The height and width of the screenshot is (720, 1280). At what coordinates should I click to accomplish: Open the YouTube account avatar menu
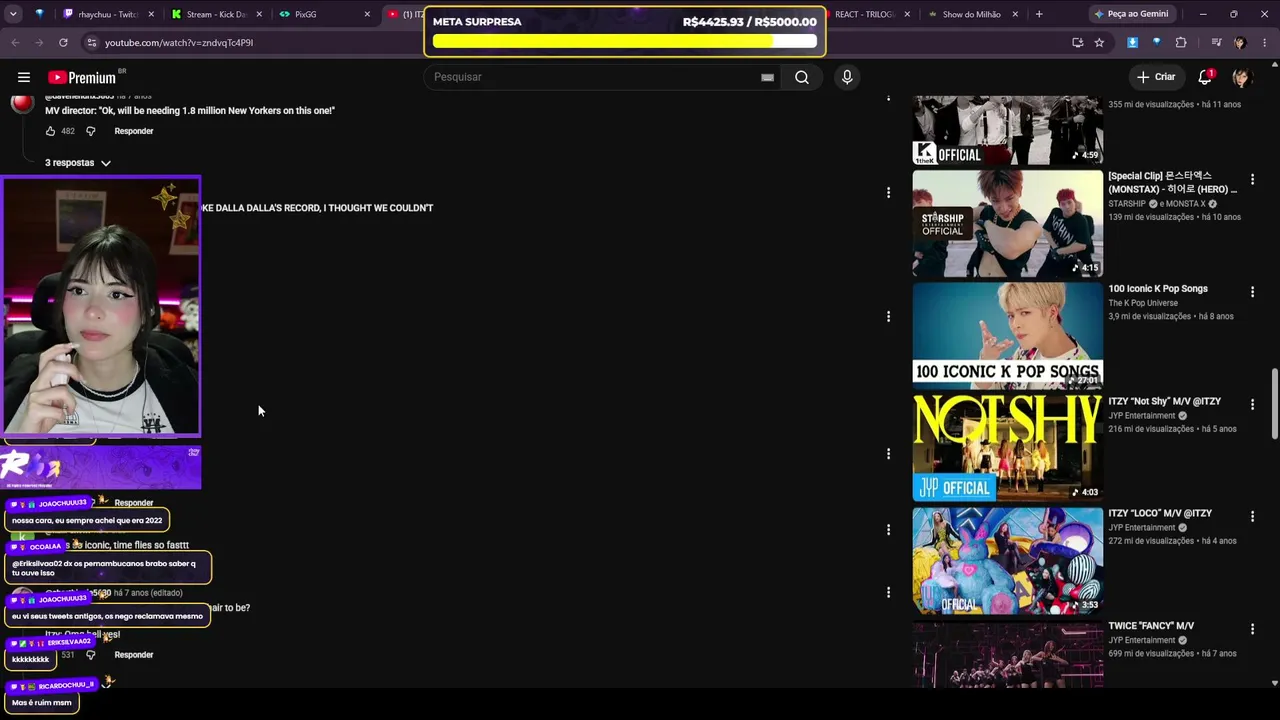pyautogui.click(x=1242, y=77)
